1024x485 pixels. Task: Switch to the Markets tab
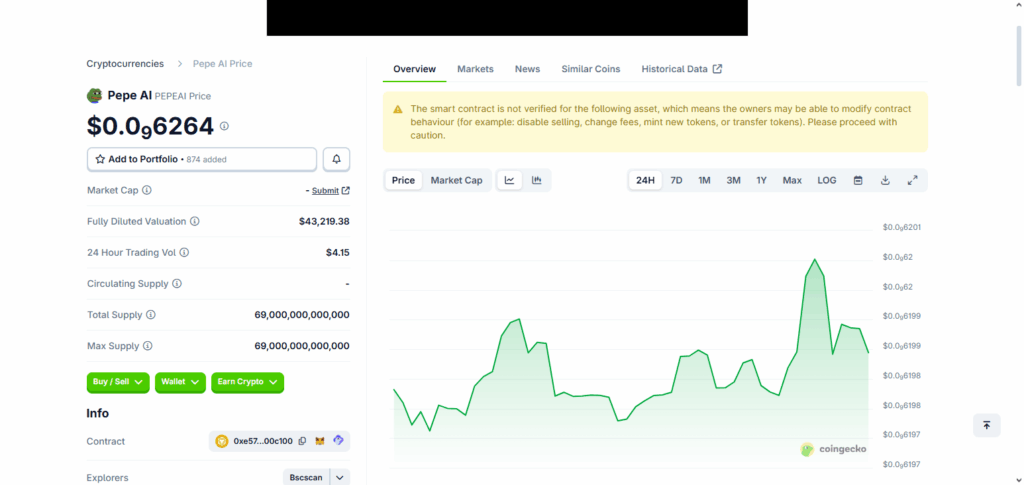(475, 69)
